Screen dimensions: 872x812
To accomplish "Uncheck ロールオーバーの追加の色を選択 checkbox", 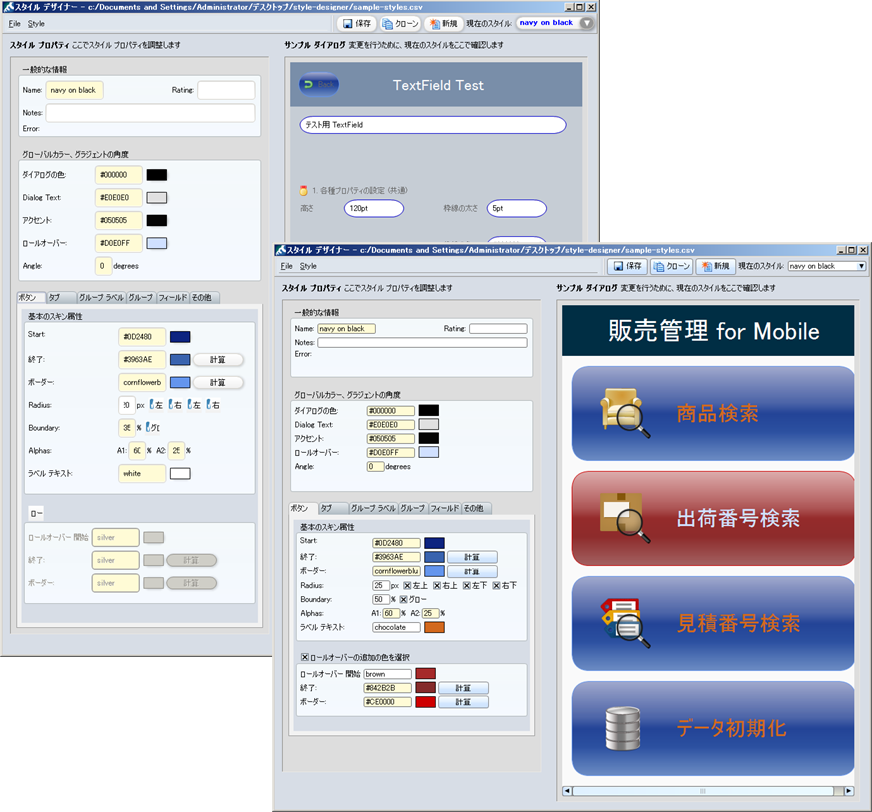I will (304, 657).
